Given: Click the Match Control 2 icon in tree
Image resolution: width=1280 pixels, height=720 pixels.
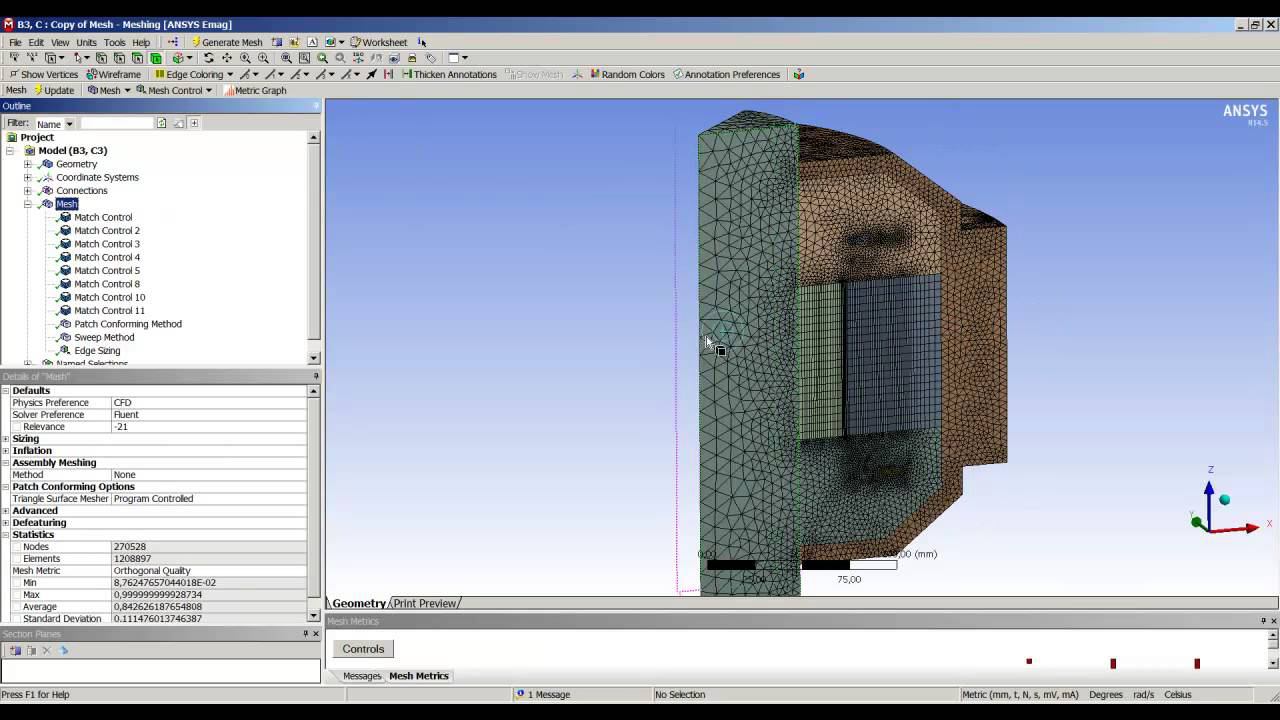Looking at the screenshot, I should (65, 231).
